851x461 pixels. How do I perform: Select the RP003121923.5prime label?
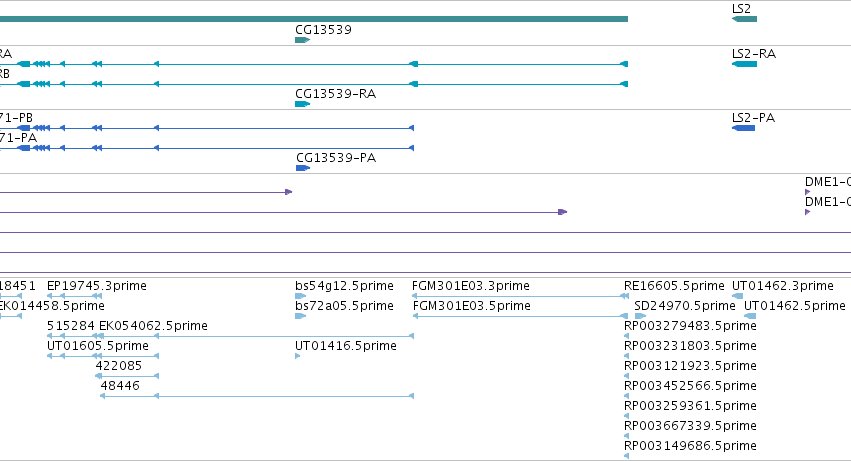[690, 366]
